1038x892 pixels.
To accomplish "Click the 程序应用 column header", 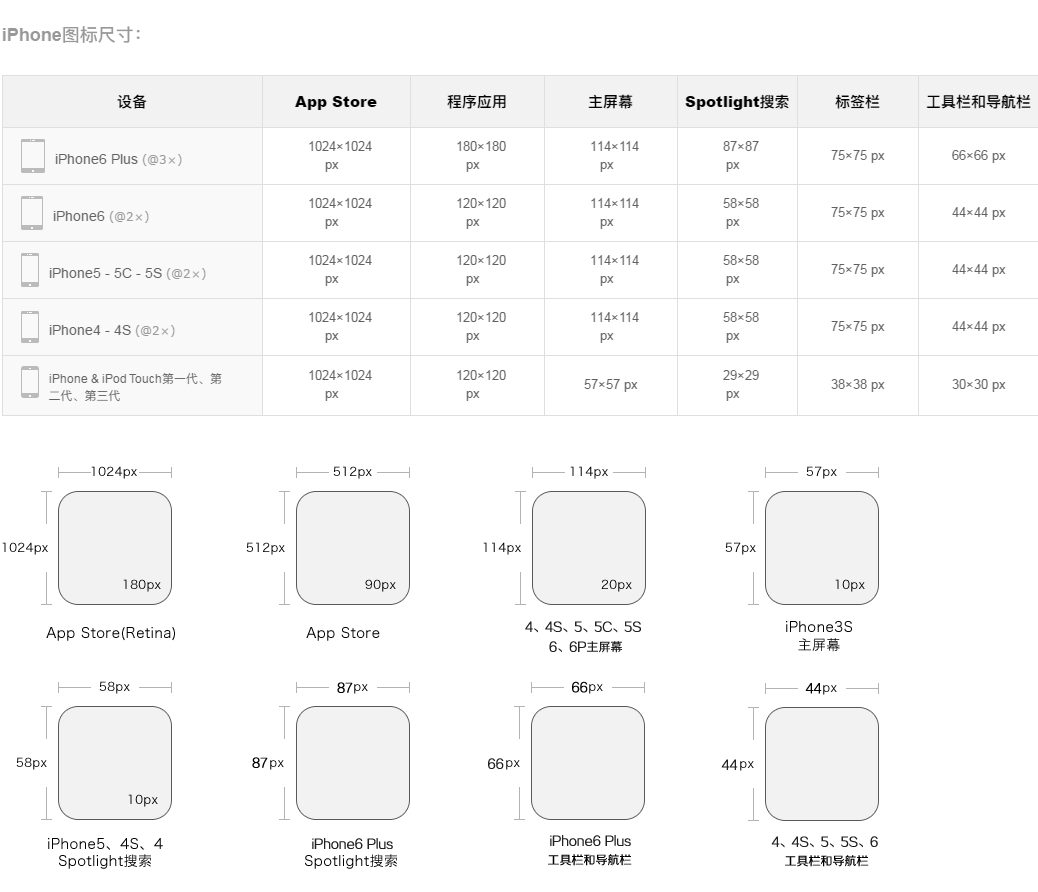I will tap(477, 102).
